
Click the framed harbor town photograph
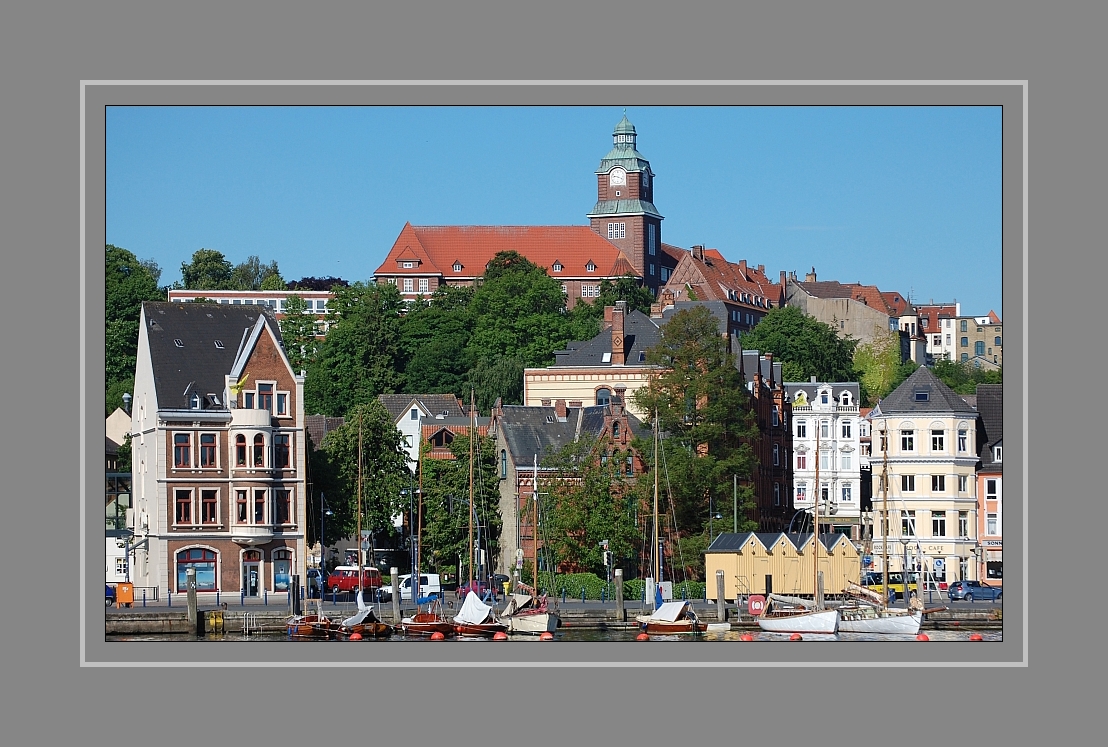(554, 373)
